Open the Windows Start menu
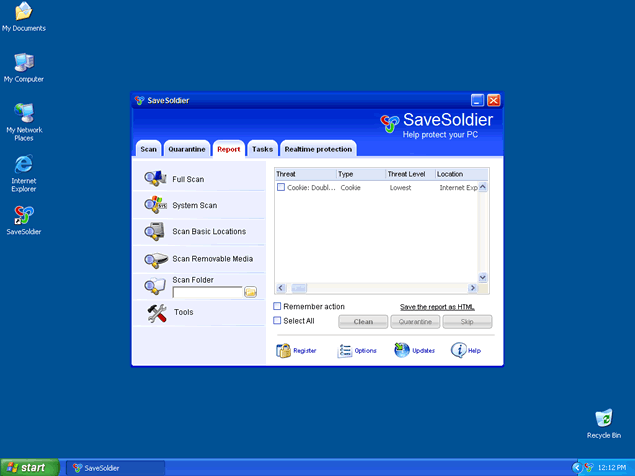Image resolution: width=635 pixels, height=476 pixels. pyautogui.click(x=27, y=467)
